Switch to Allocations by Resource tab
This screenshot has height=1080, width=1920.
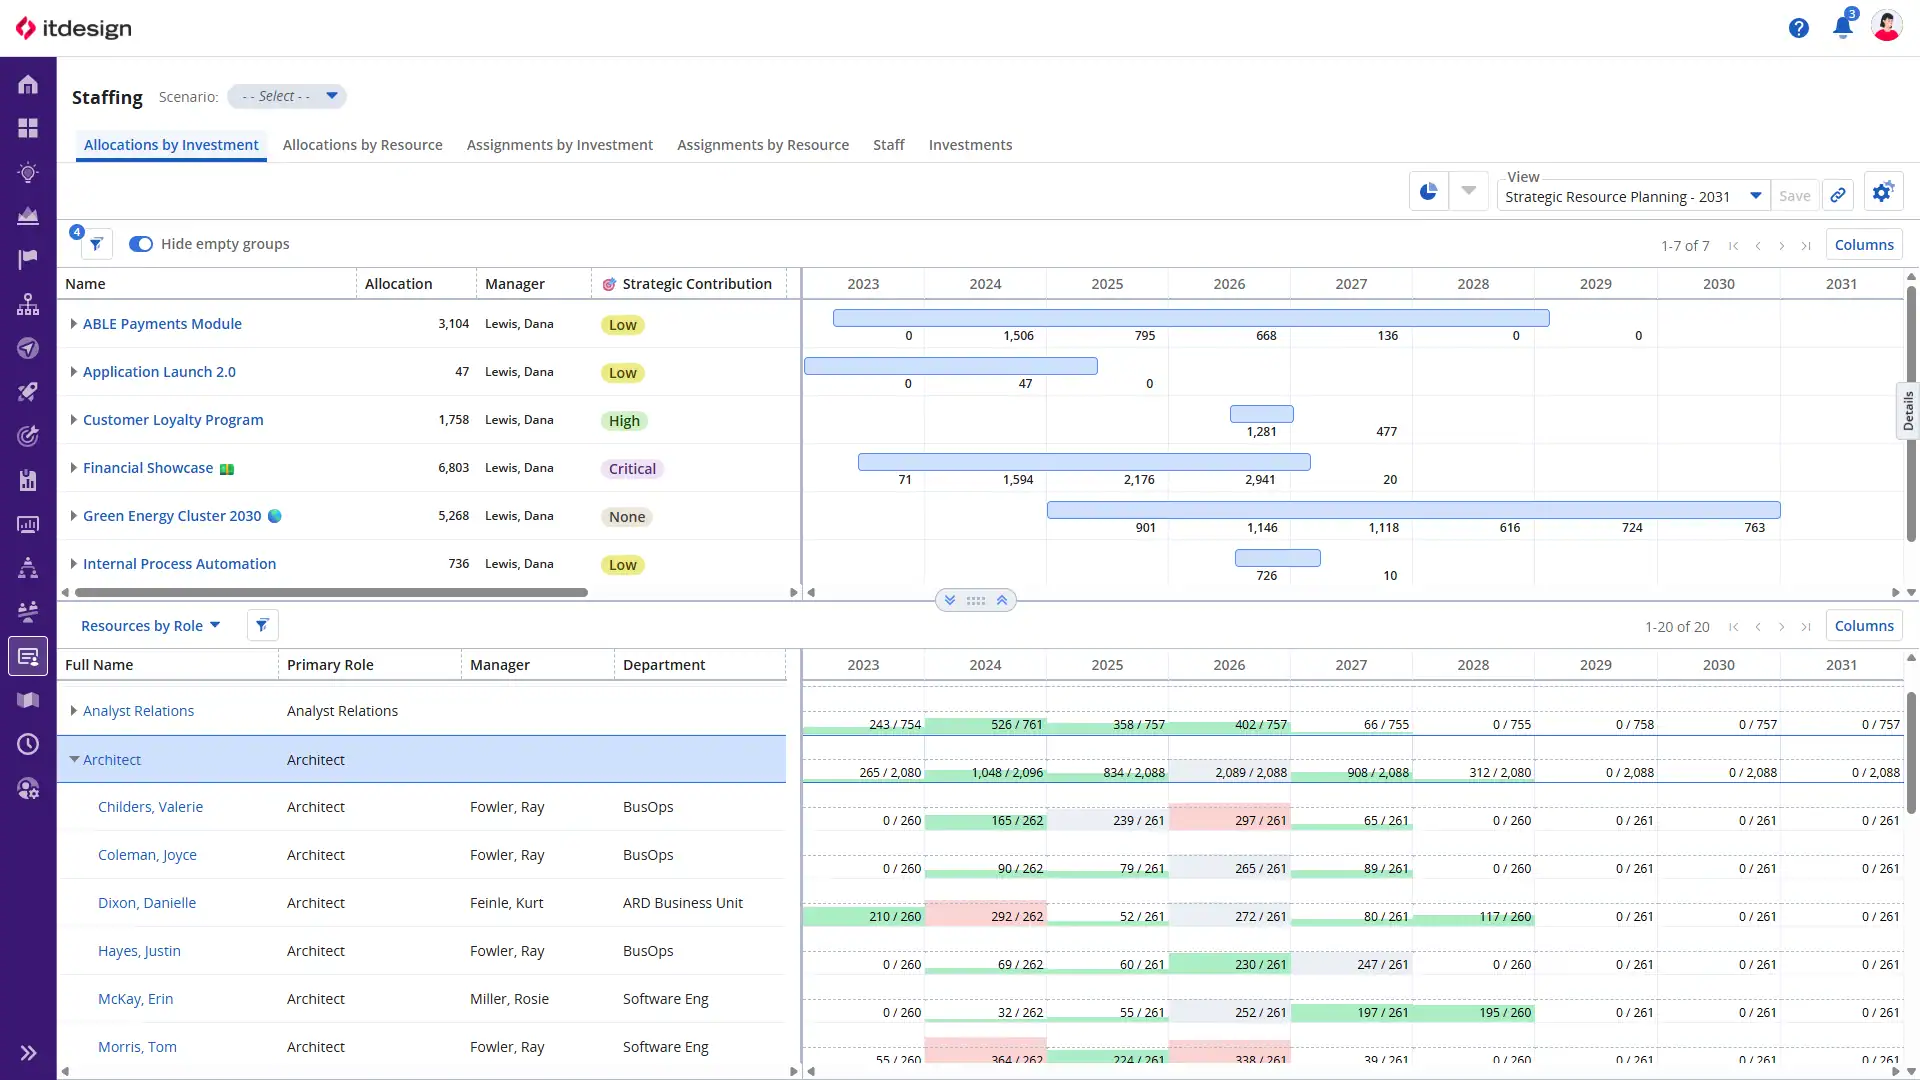[362, 145]
